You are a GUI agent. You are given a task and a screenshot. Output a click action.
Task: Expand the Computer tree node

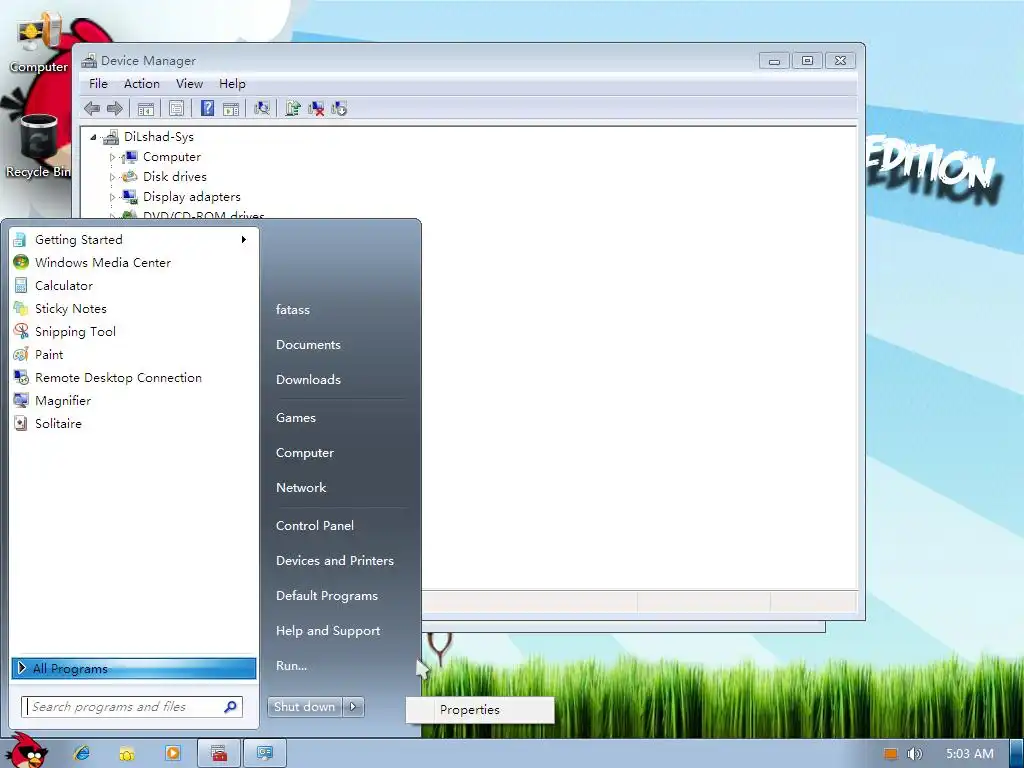tap(112, 157)
